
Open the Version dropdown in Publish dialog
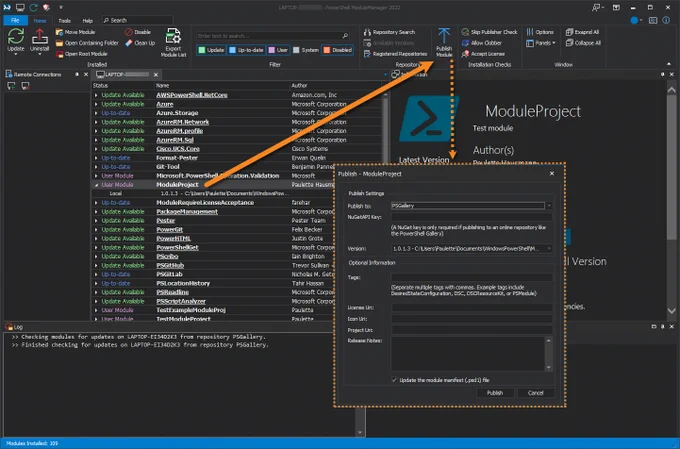click(549, 249)
